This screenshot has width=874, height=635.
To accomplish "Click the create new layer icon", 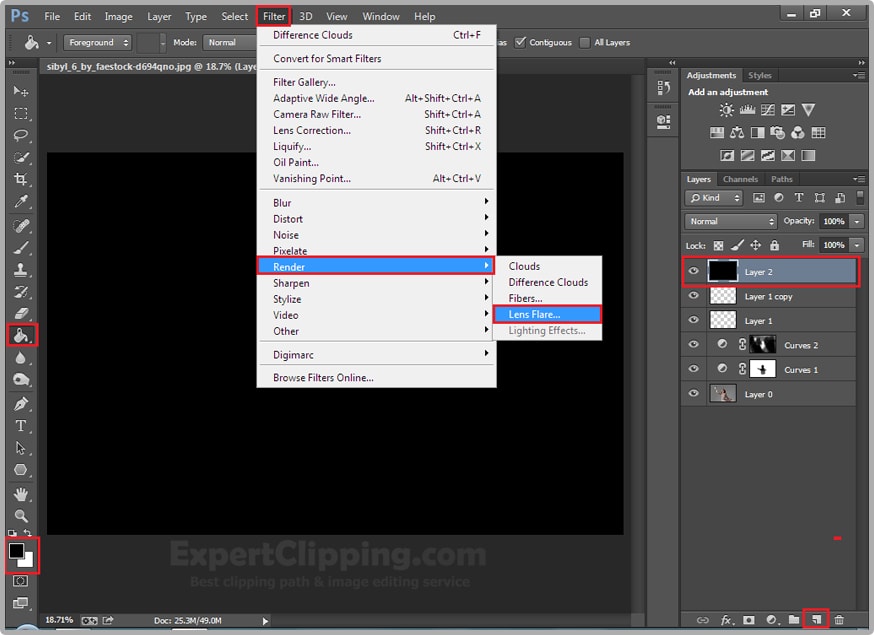I will [x=816, y=620].
